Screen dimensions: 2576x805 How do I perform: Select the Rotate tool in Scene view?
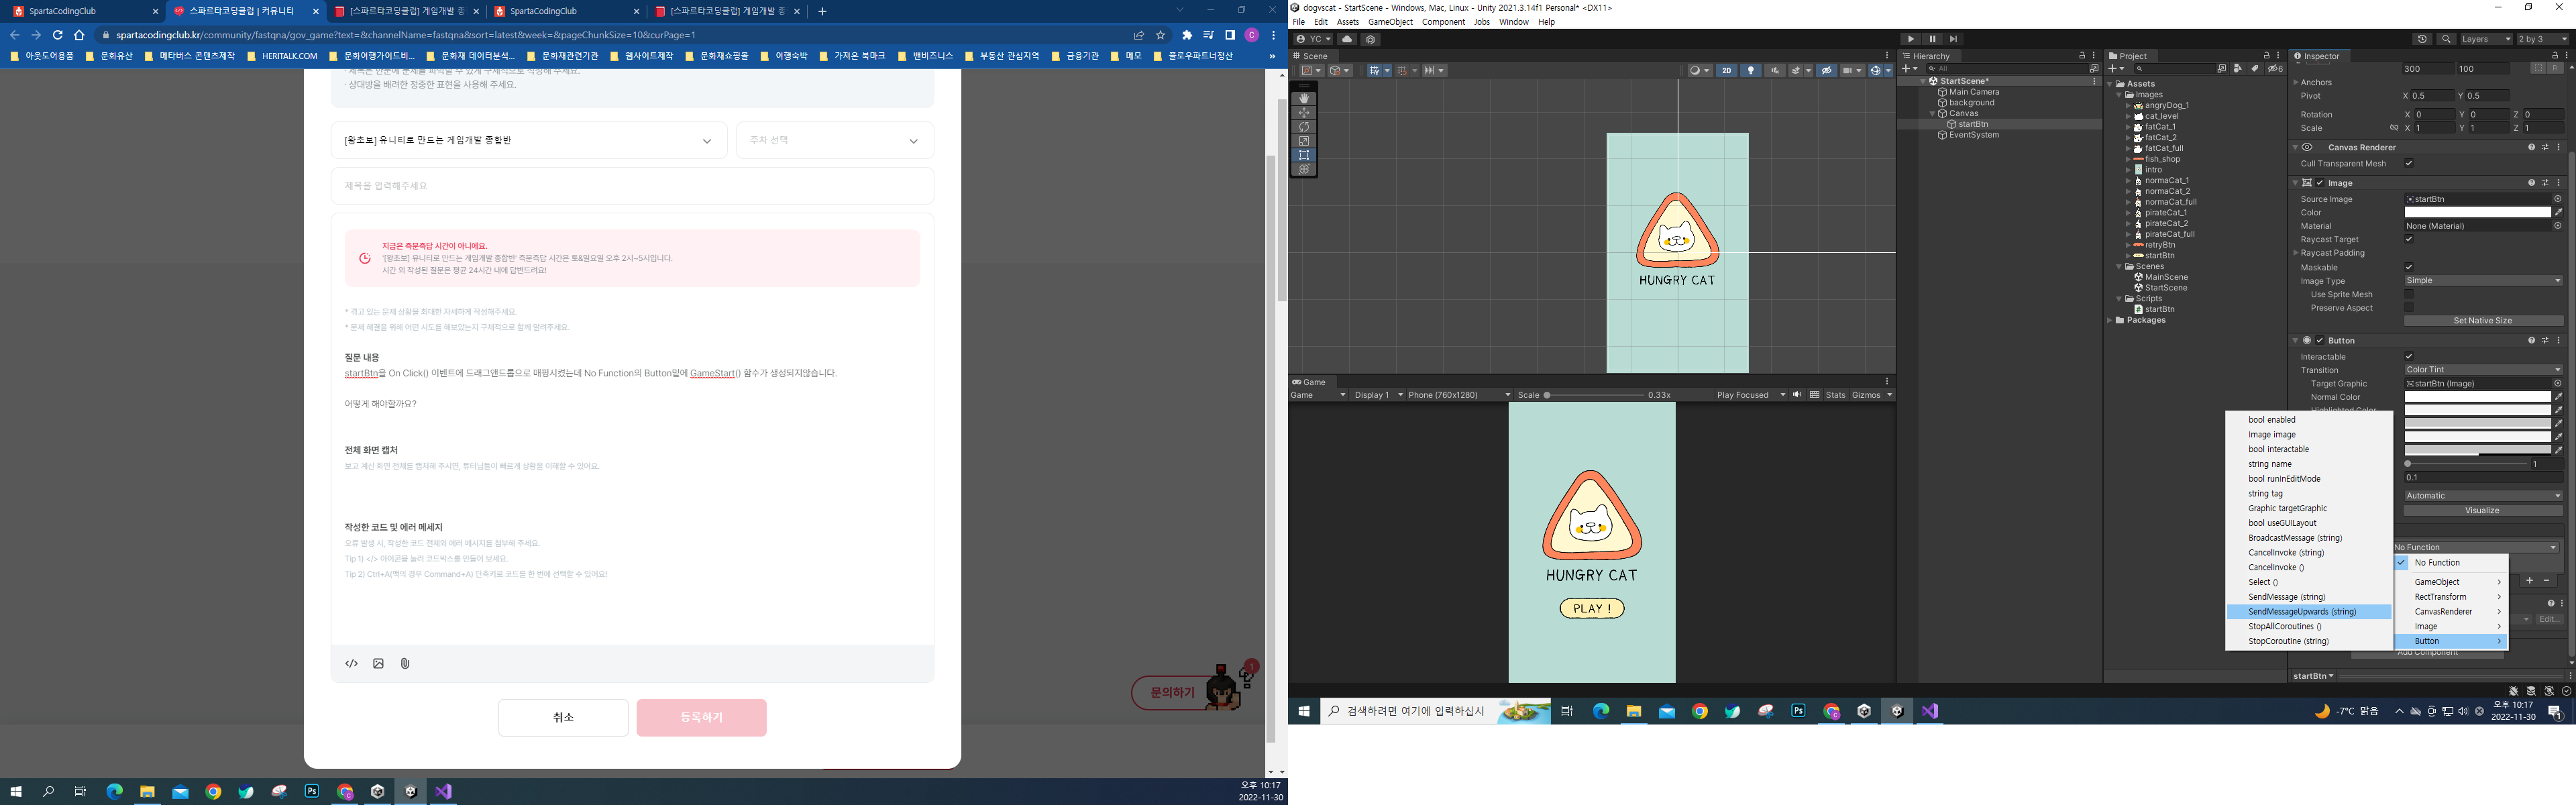pyautogui.click(x=1303, y=127)
